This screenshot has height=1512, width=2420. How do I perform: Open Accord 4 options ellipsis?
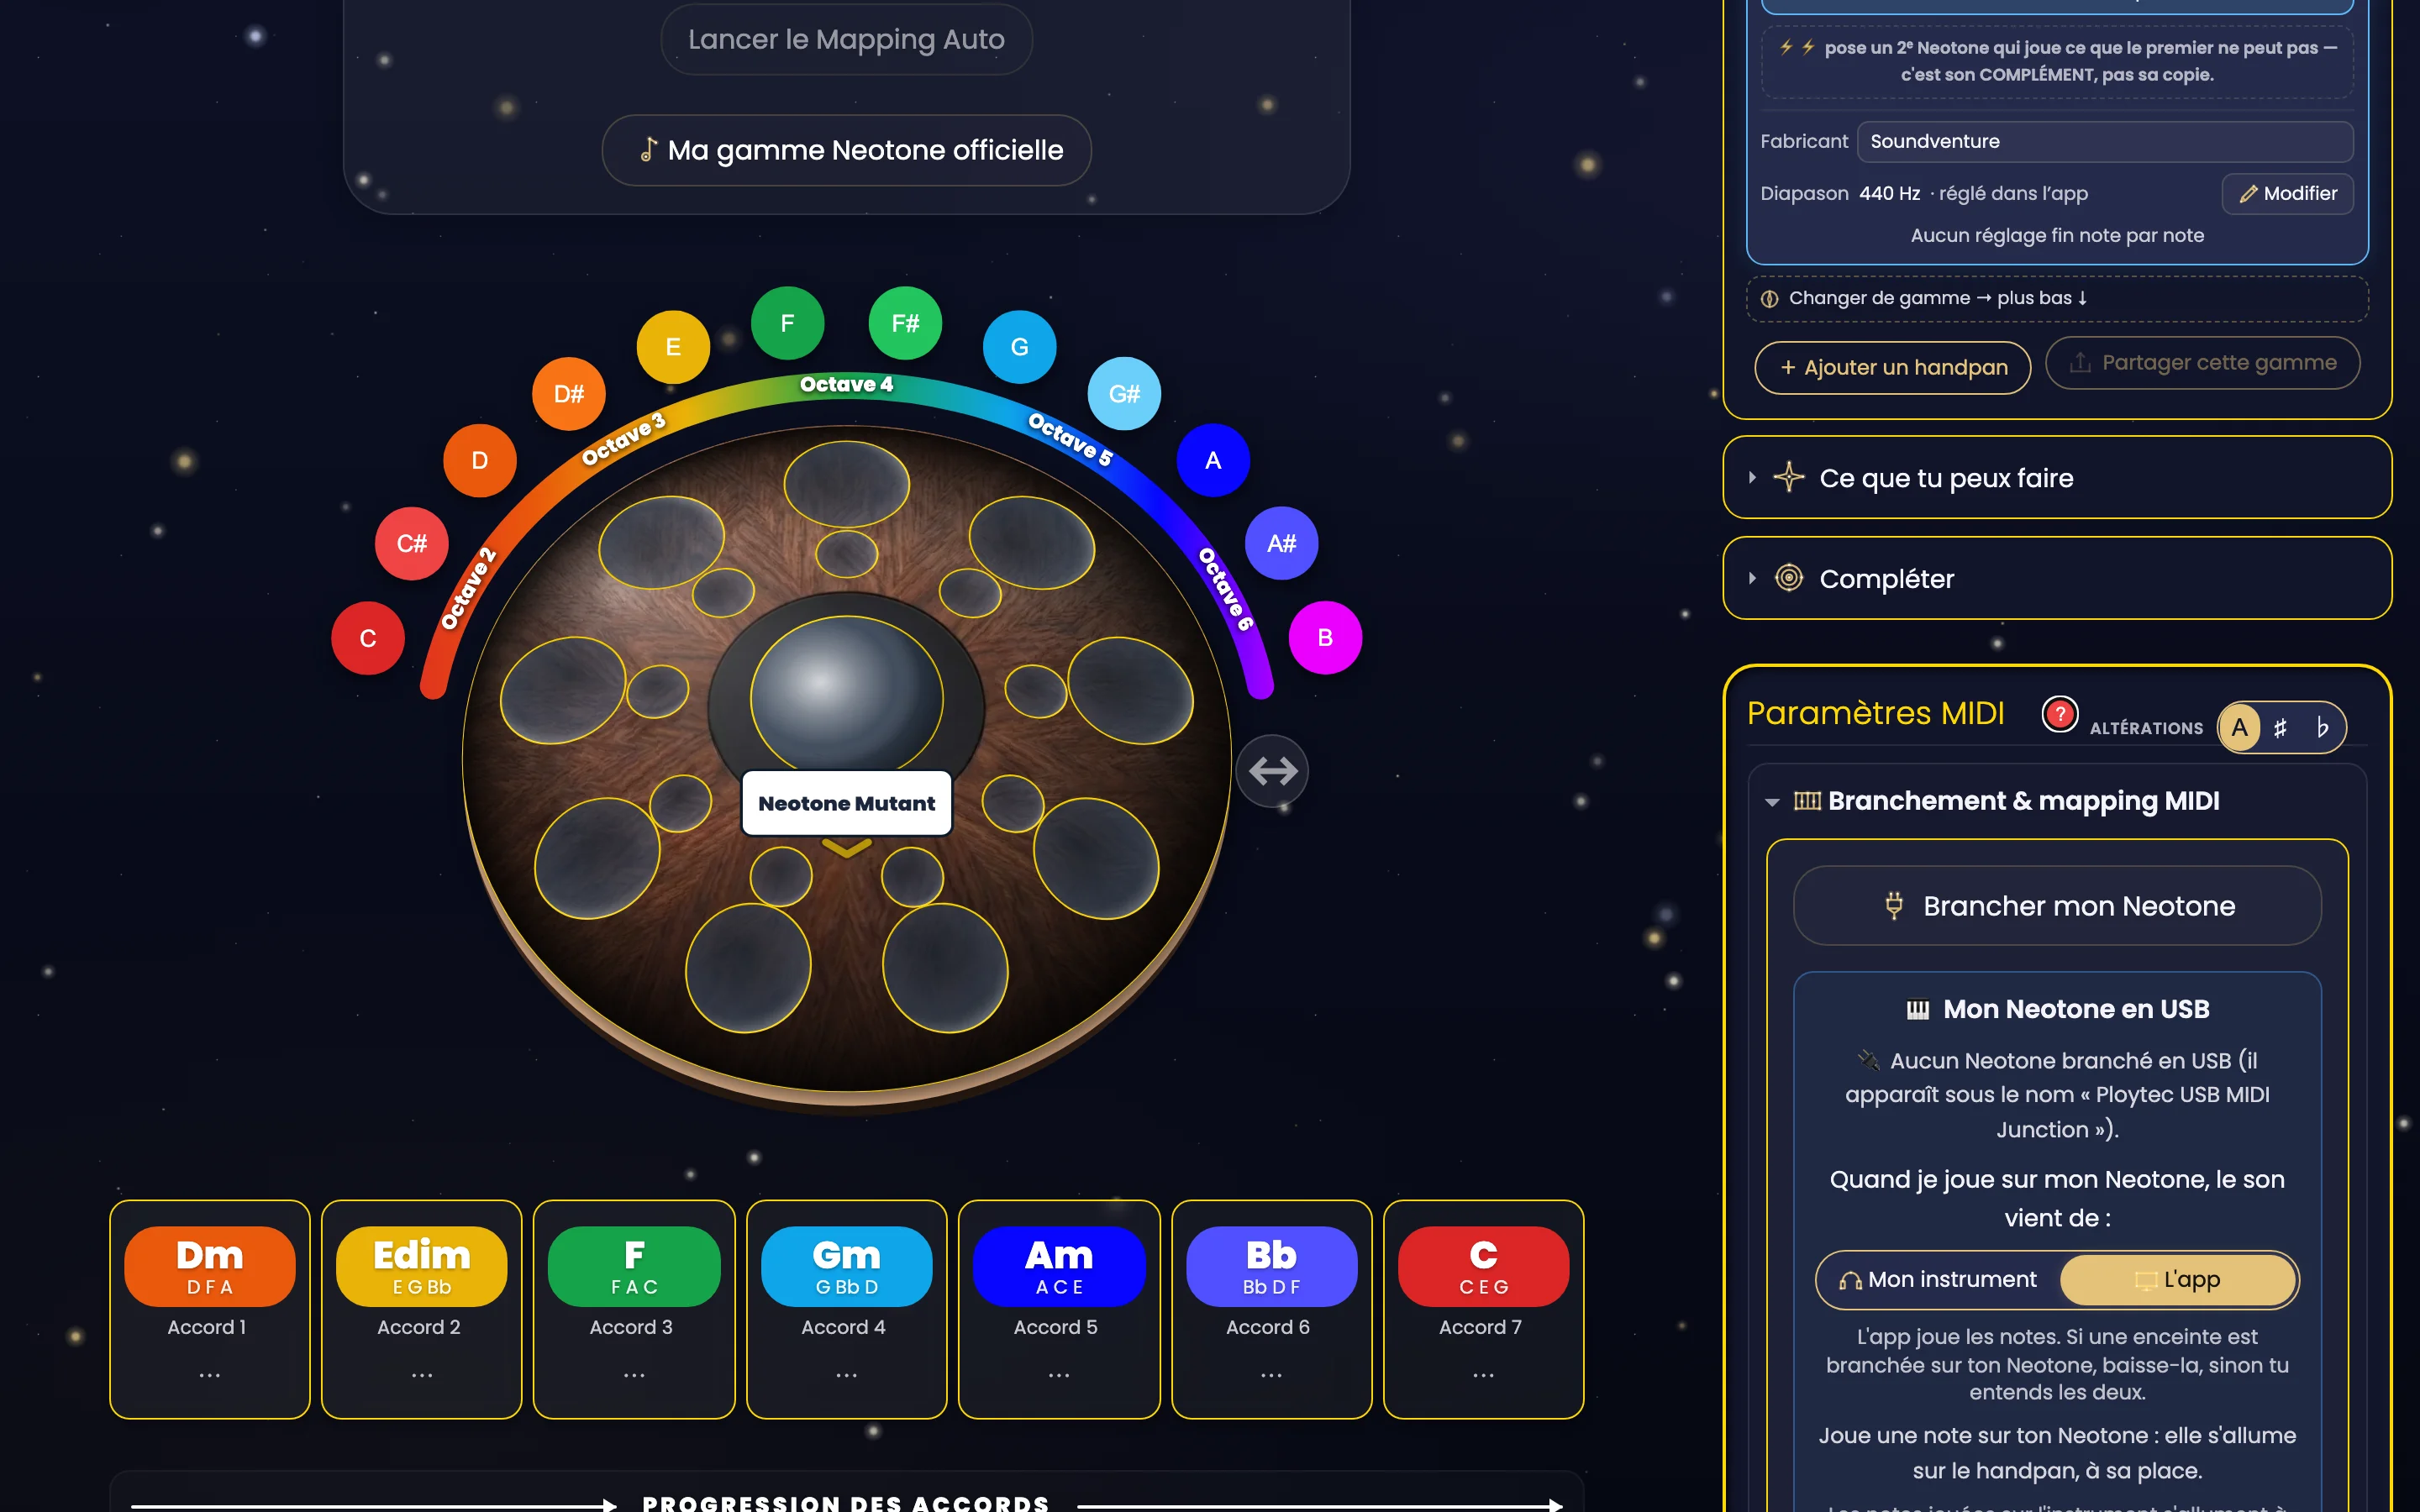846,1375
